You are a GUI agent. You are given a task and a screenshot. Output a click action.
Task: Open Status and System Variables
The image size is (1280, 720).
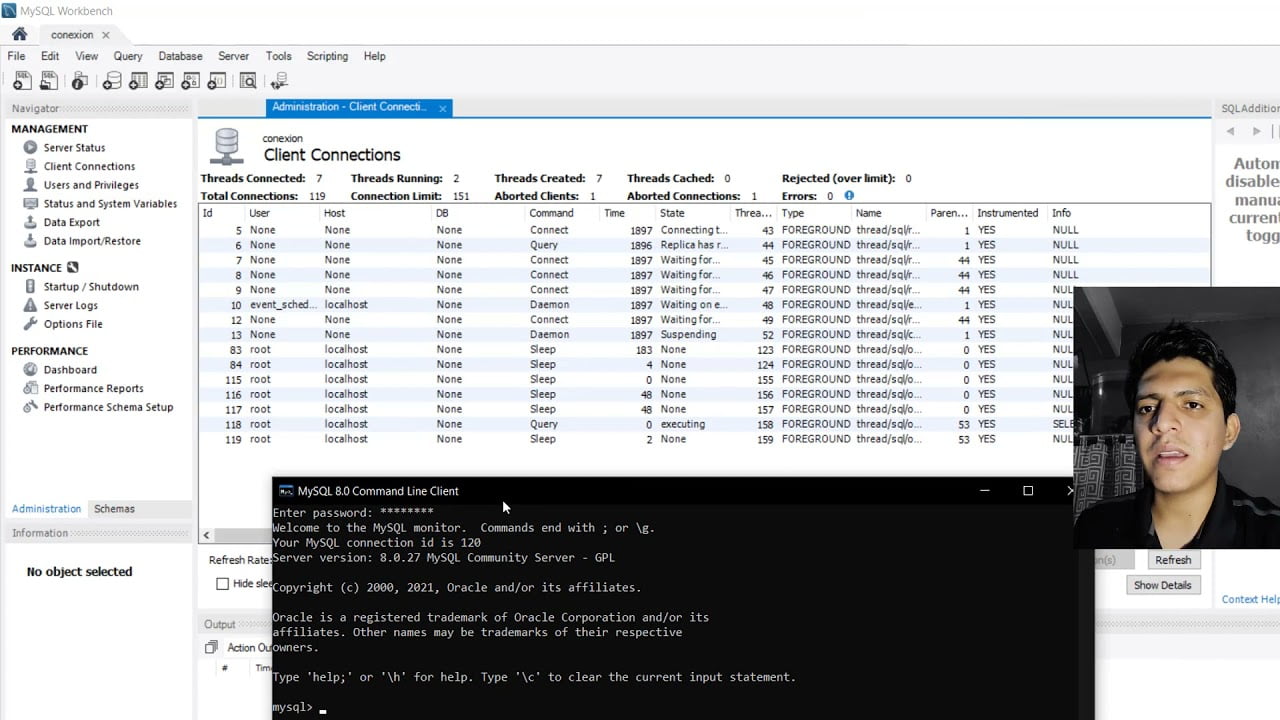(x=110, y=204)
